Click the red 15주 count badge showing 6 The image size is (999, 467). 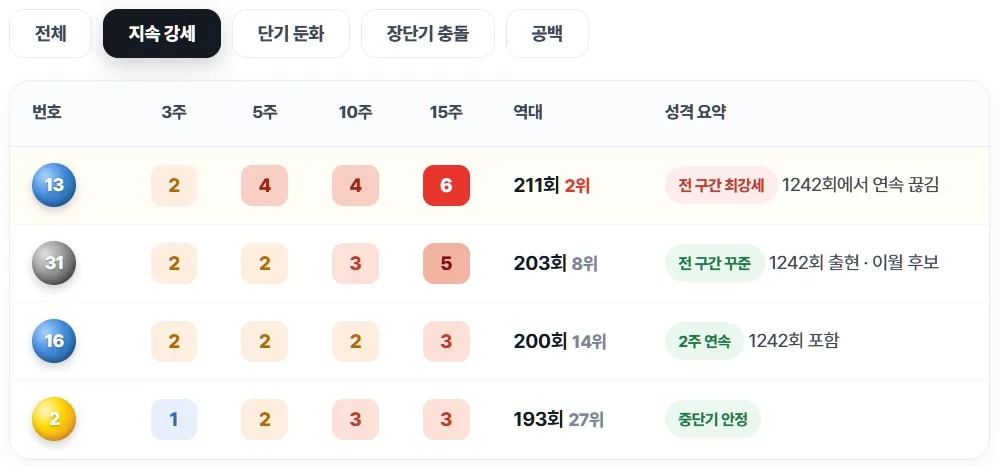(446, 185)
